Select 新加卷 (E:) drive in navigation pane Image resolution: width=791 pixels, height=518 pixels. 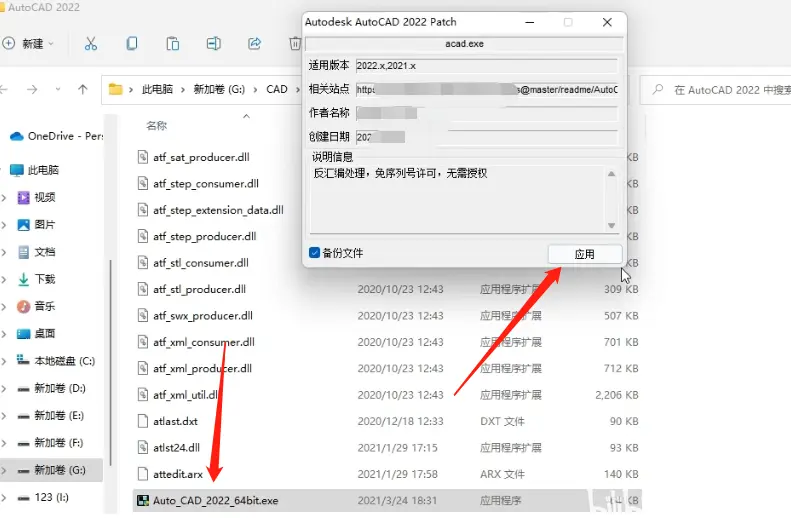[50, 416]
